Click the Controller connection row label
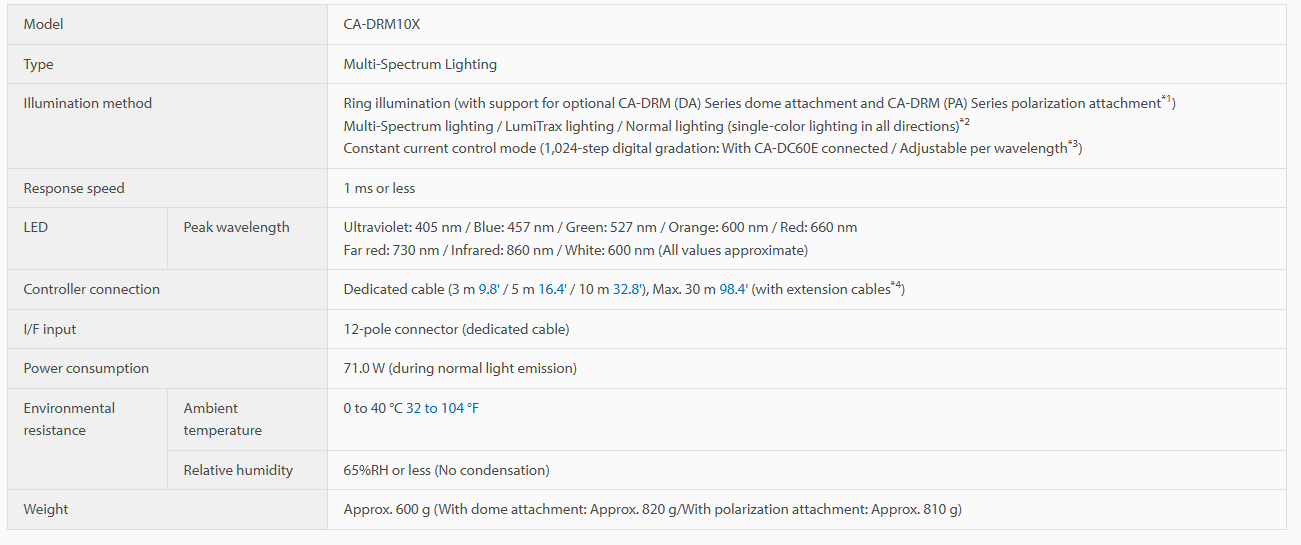Viewport: 1301px width, 545px height. pos(92,289)
